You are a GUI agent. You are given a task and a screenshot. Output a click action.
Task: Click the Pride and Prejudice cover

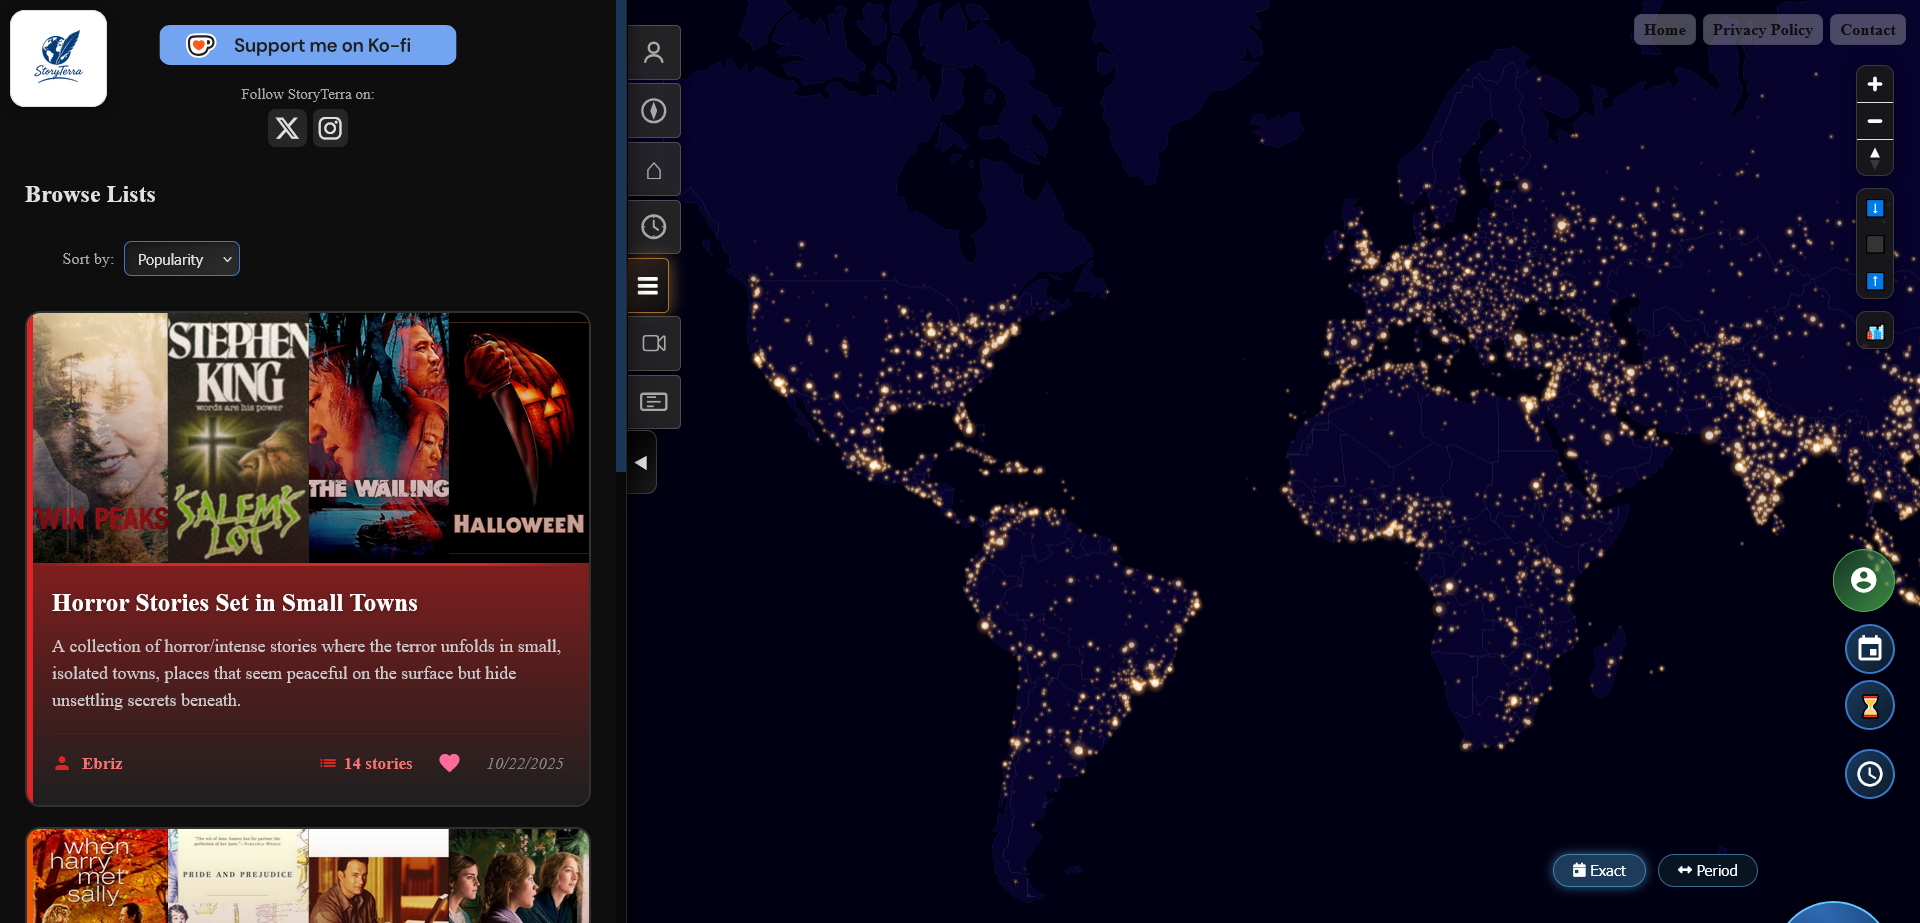coord(238,876)
